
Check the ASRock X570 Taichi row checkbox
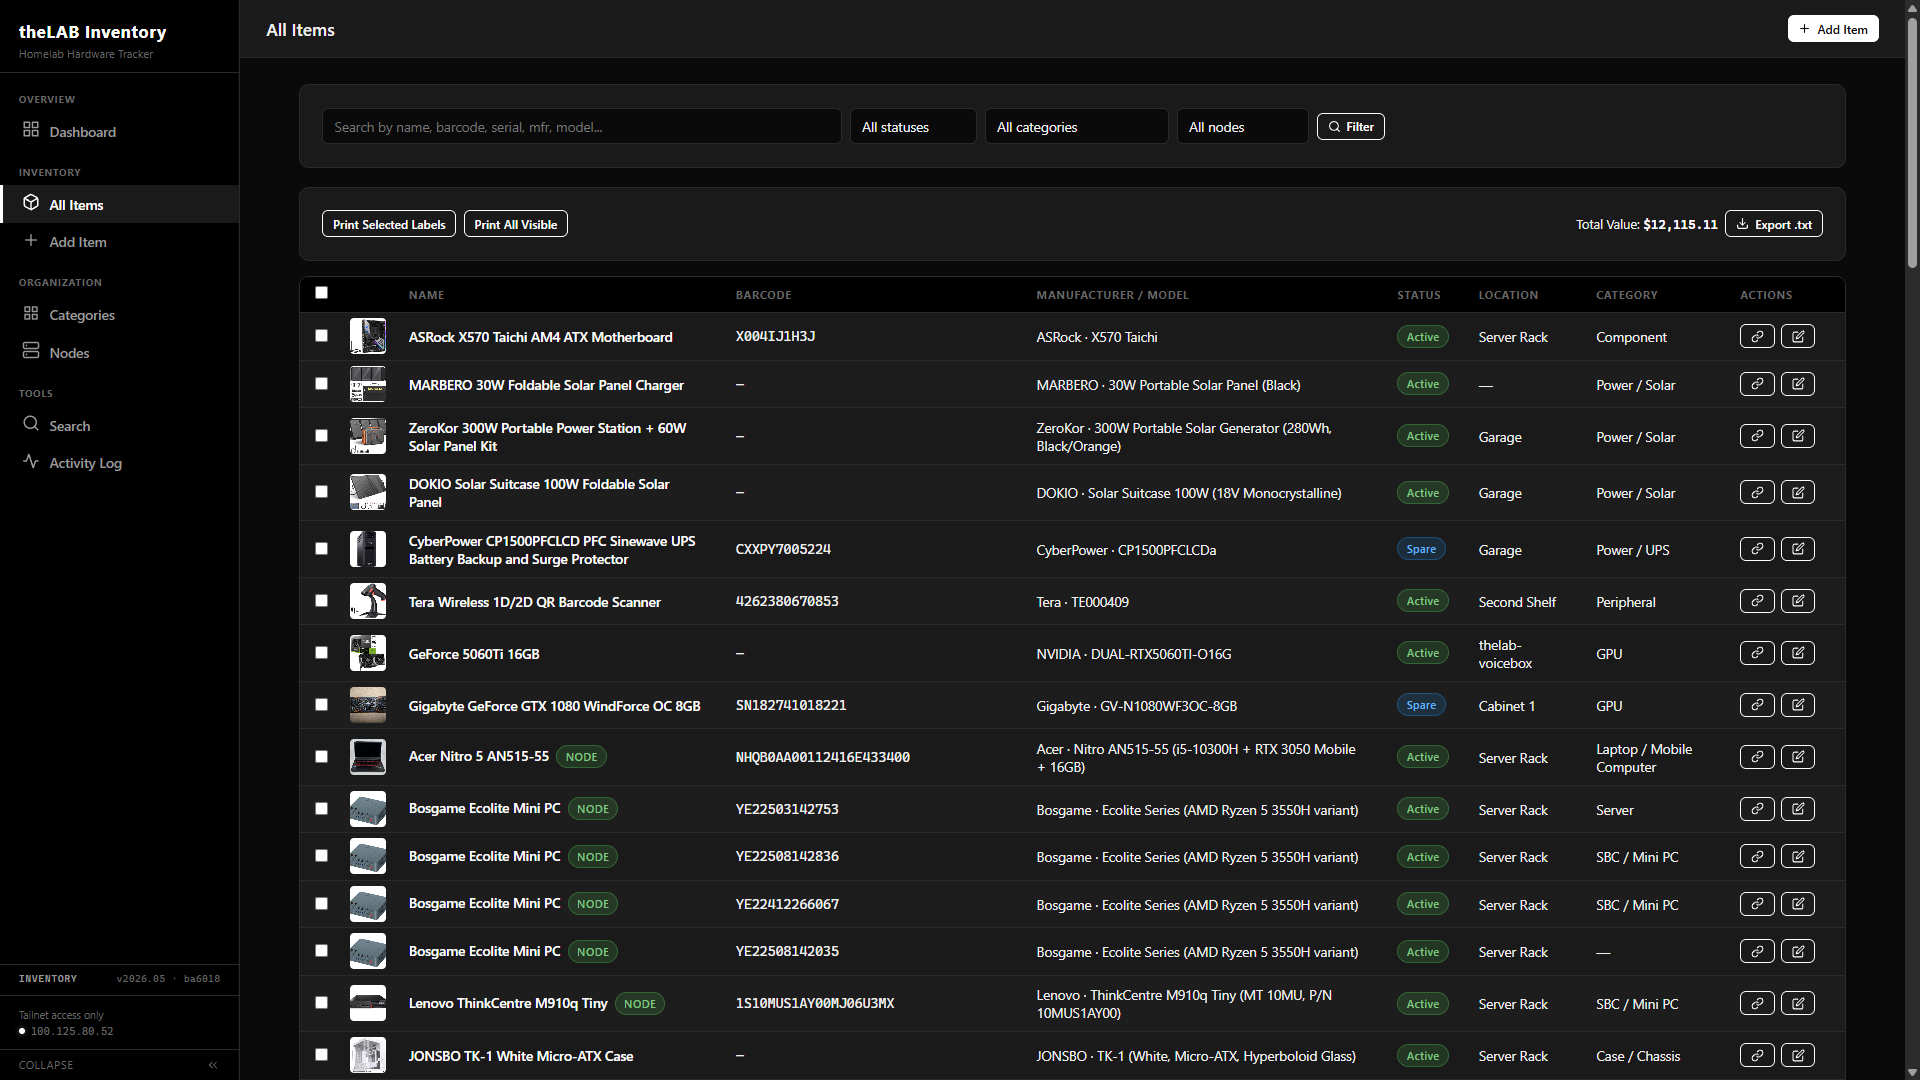[x=321, y=336]
